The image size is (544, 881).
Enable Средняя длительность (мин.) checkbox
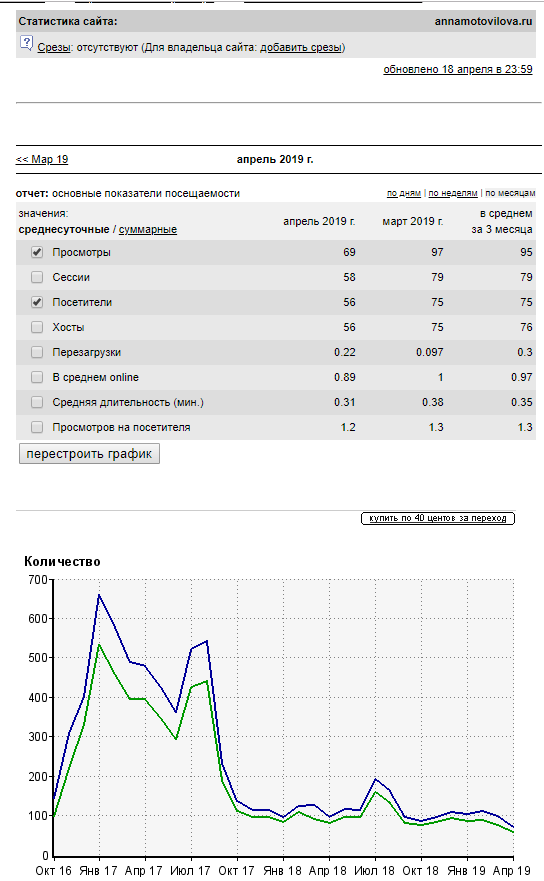37,402
